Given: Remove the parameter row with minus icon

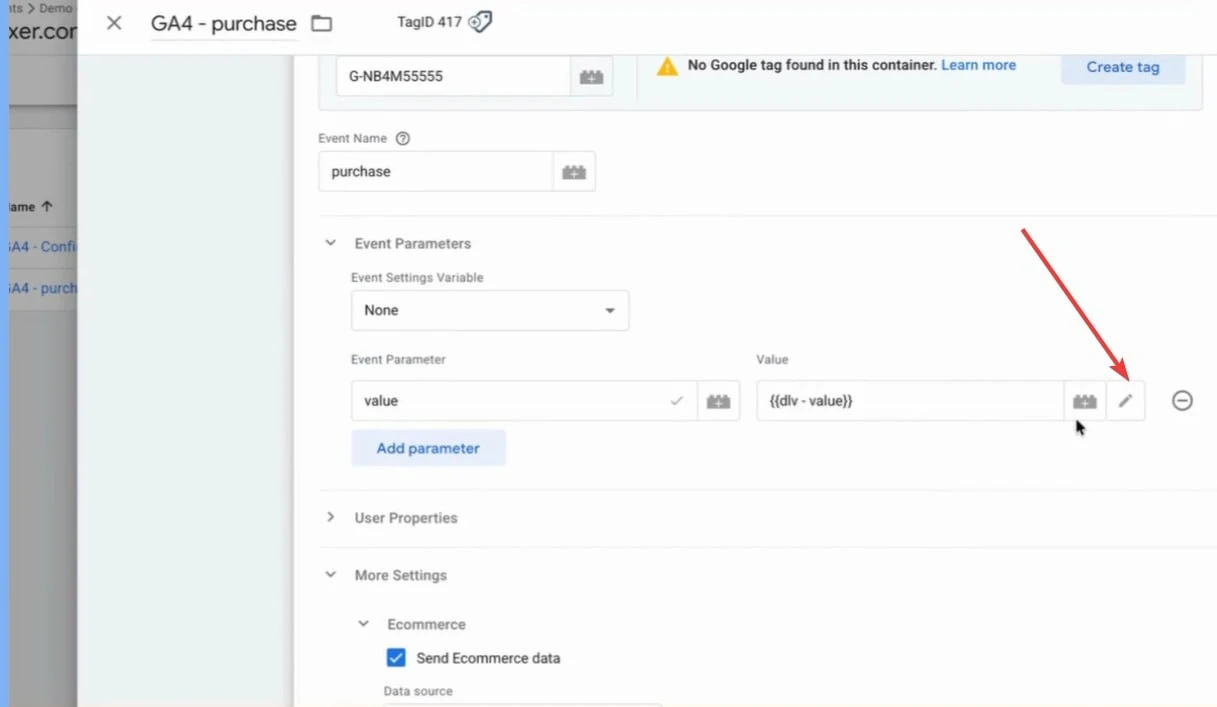Looking at the screenshot, I should tap(1182, 401).
